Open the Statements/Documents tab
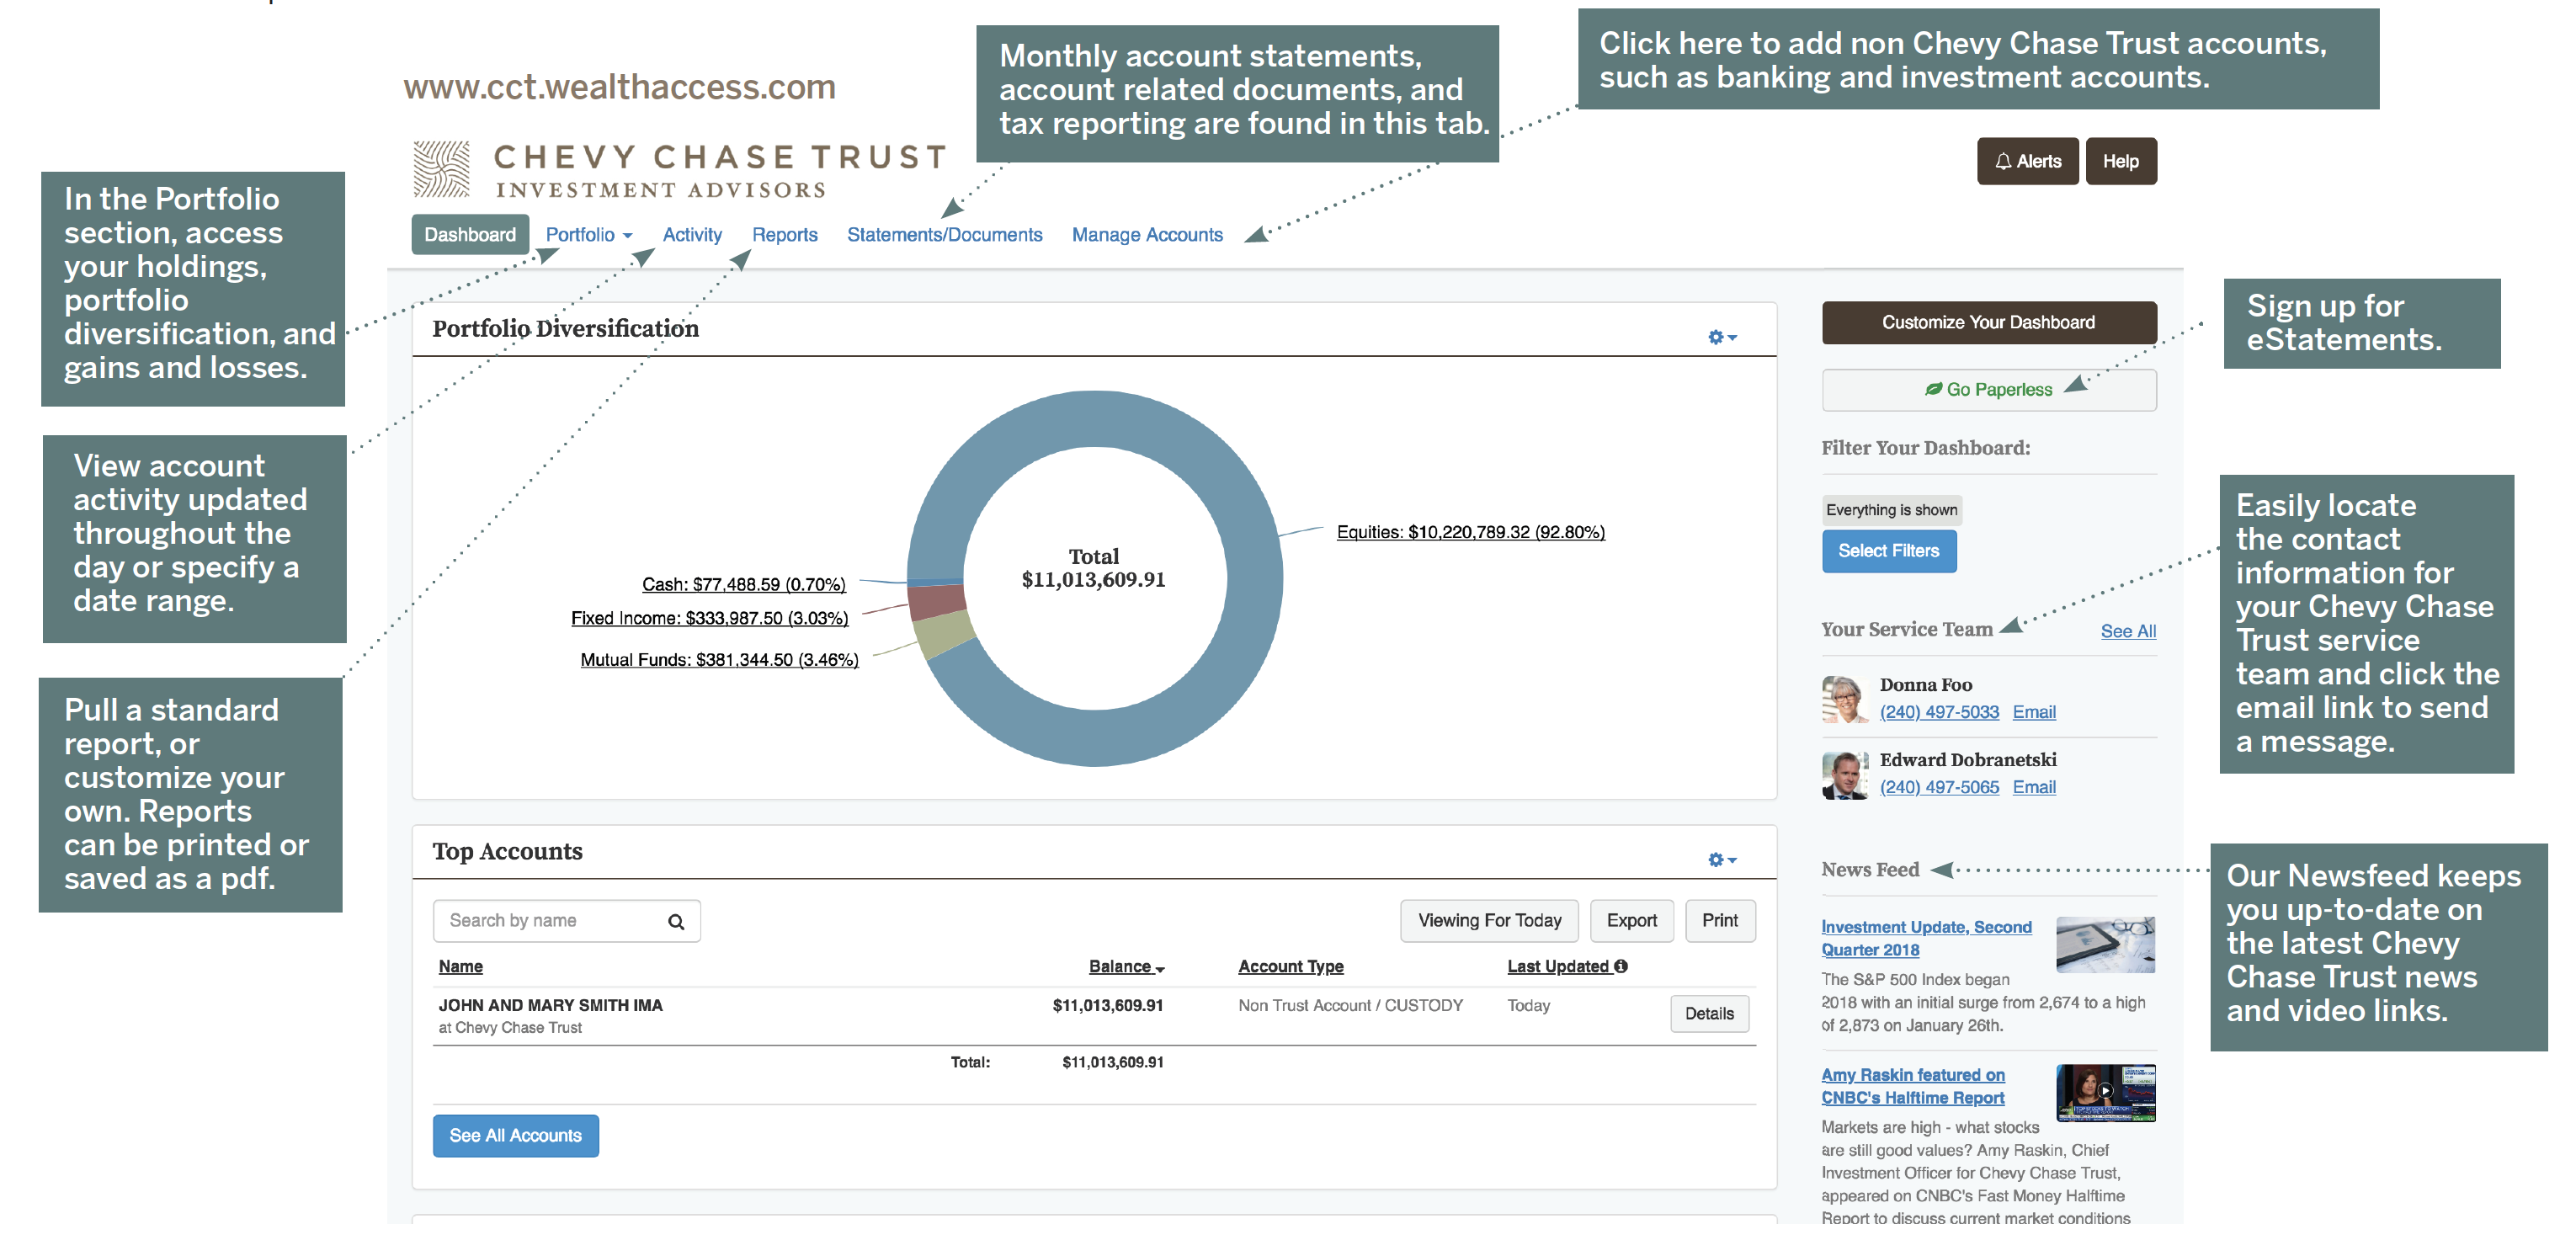The image size is (2576, 1256). click(944, 235)
